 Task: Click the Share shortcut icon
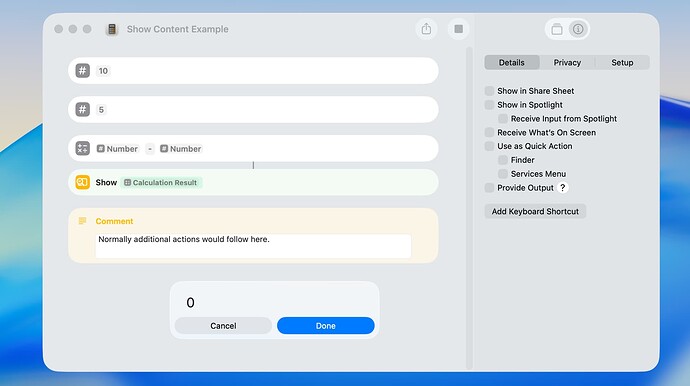(426, 29)
